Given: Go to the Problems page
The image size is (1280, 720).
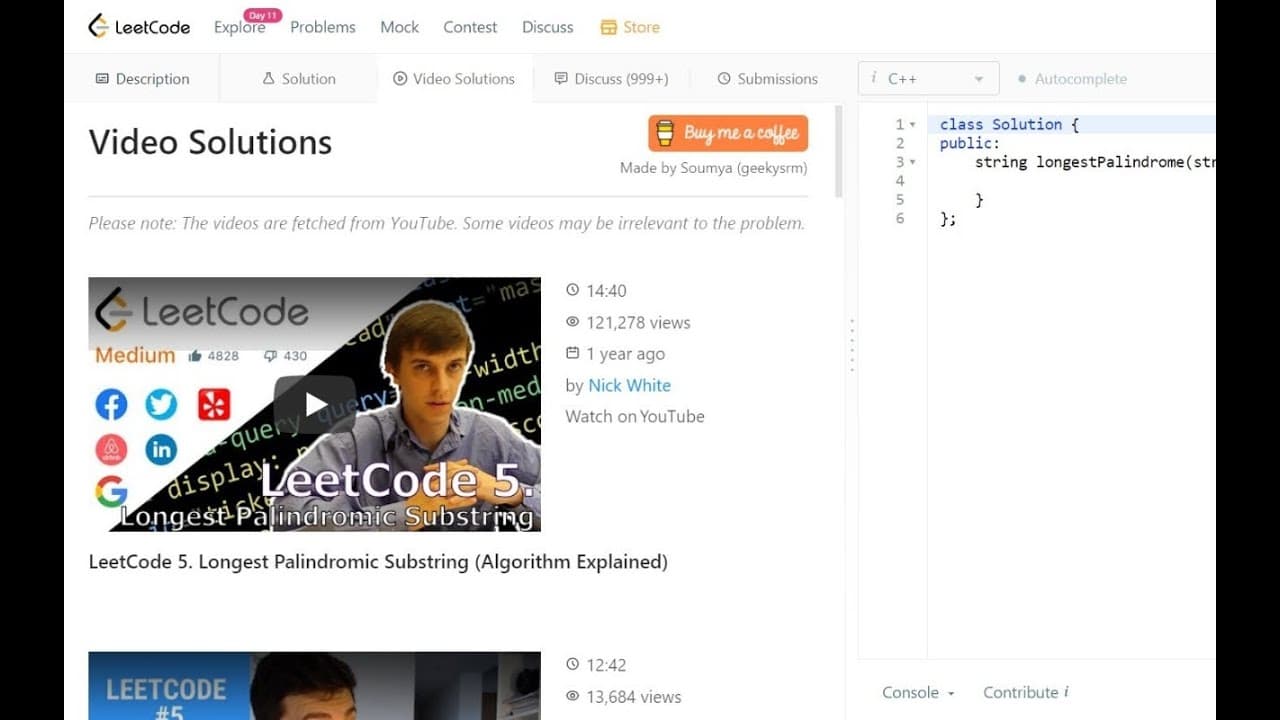Looking at the screenshot, I should coord(322,27).
